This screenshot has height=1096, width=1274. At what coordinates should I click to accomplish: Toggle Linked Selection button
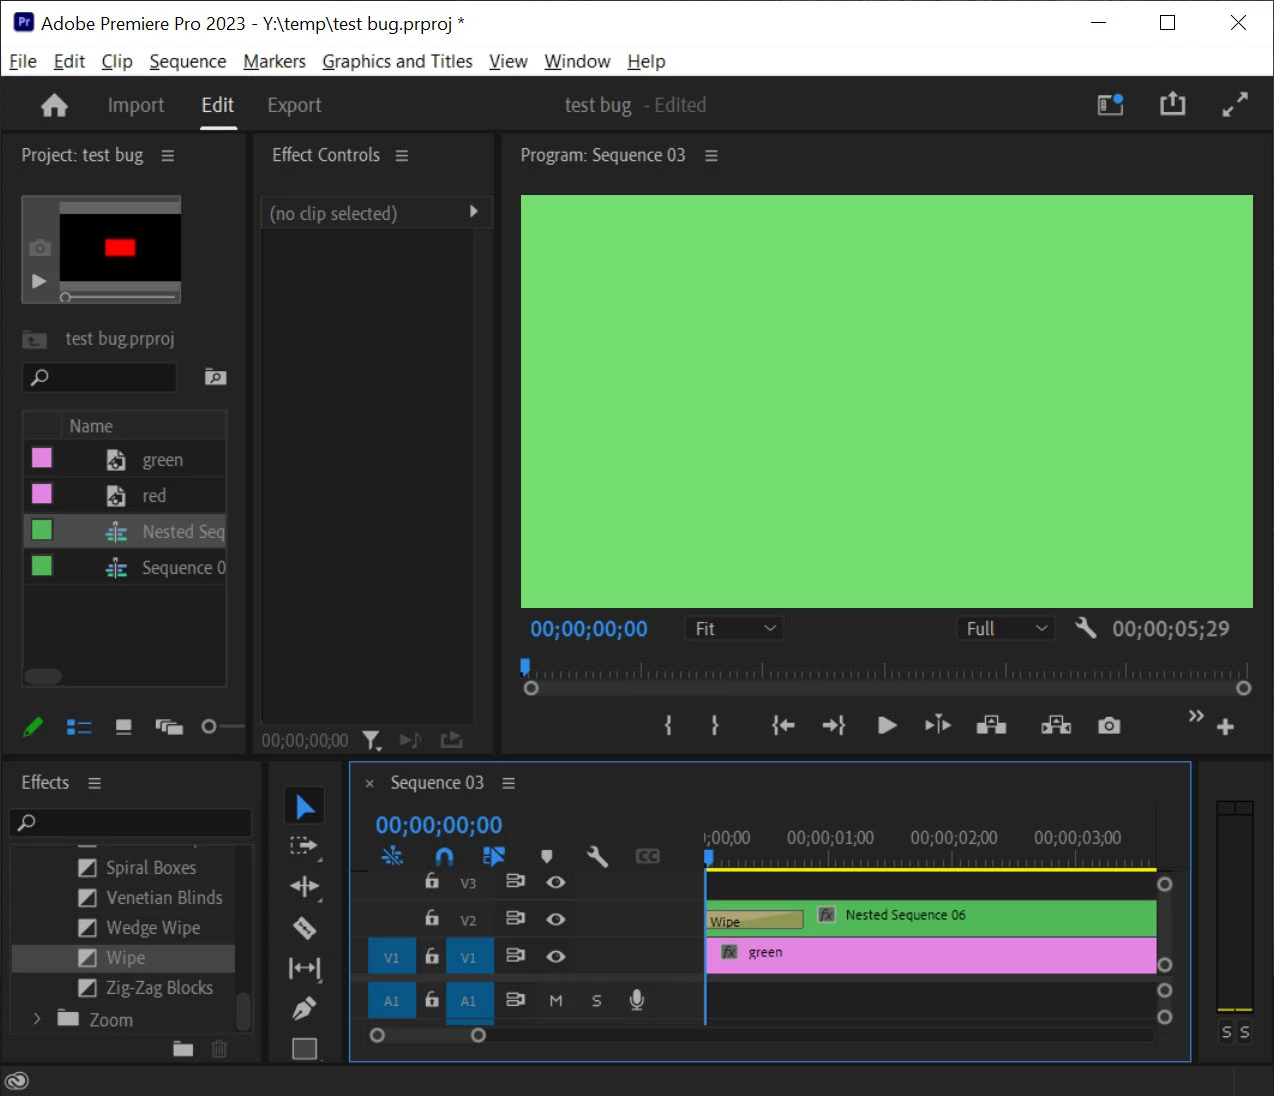494,857
